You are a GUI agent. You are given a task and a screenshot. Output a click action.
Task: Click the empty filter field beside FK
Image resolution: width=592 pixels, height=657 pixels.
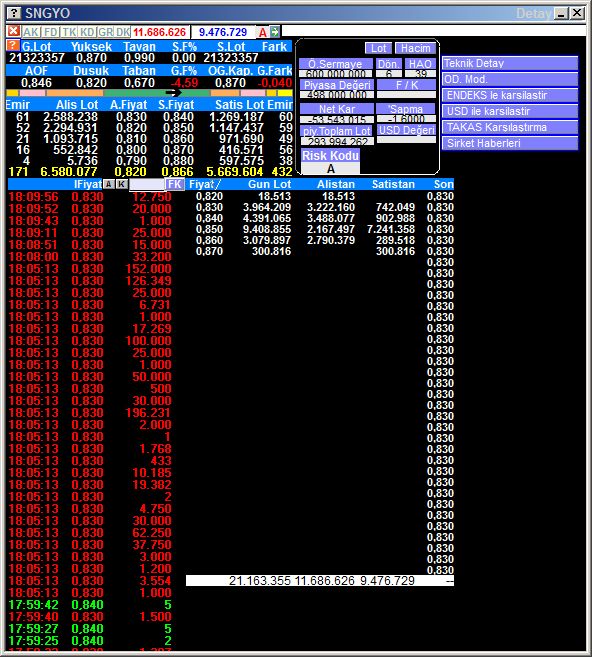coord(147,184)
